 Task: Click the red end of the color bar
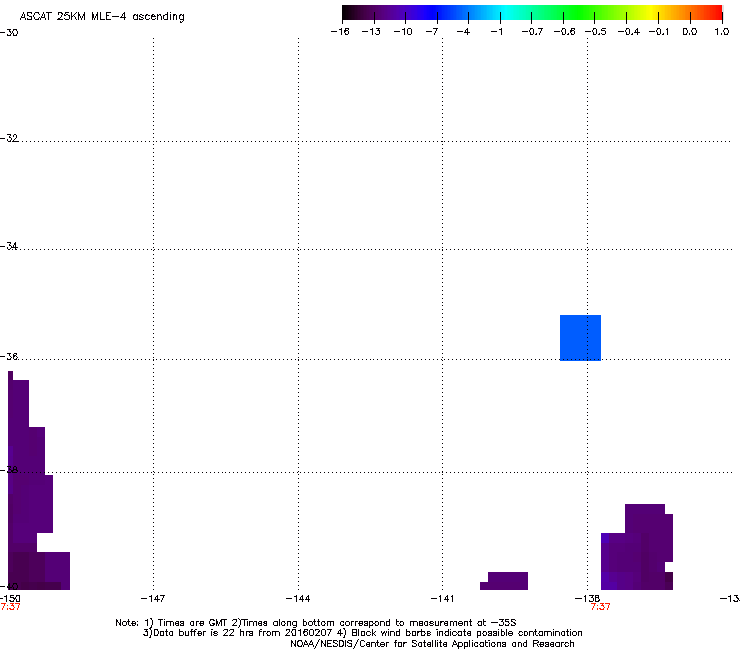point(713,12)
